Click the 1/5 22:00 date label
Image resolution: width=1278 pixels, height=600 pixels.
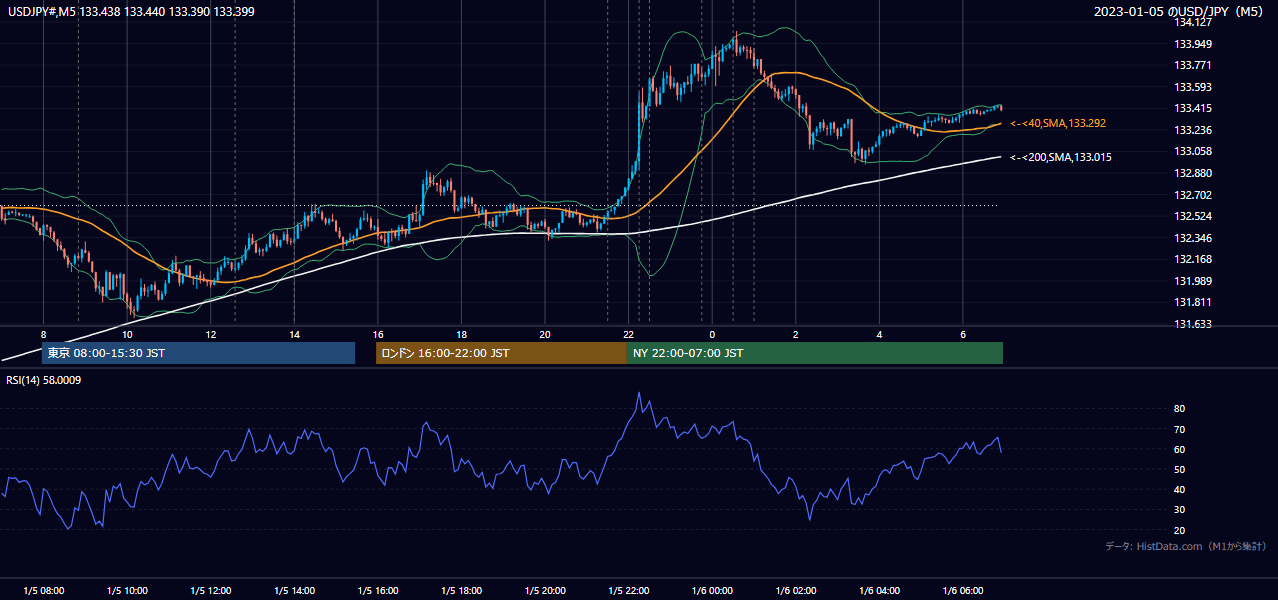[x=628, y=591]
